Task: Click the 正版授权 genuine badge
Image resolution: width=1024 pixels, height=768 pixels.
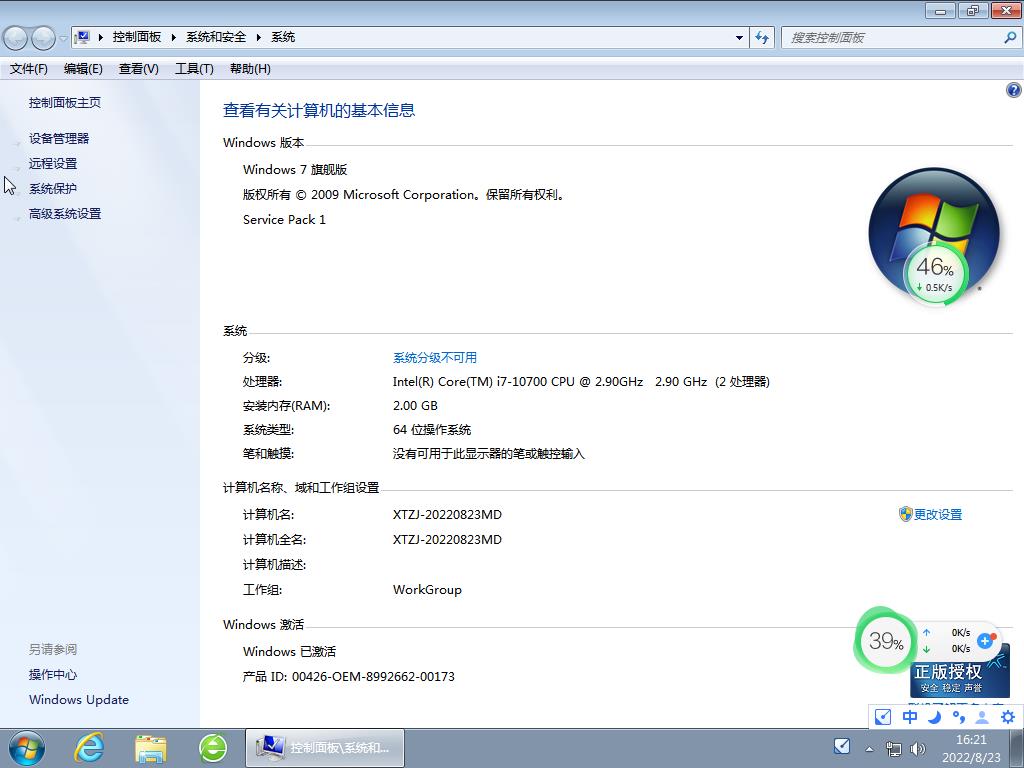Action: (951, 679)
